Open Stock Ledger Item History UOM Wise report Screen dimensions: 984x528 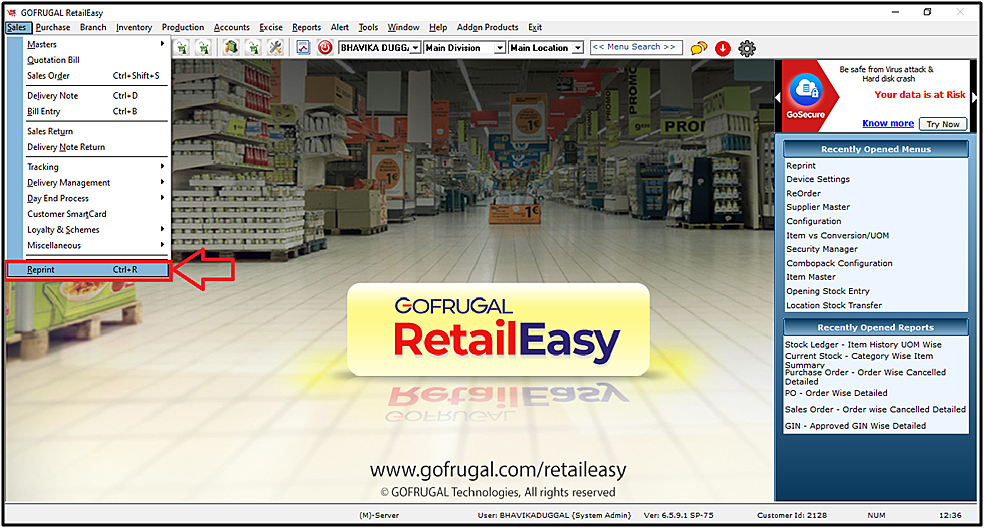pos(863,345)
